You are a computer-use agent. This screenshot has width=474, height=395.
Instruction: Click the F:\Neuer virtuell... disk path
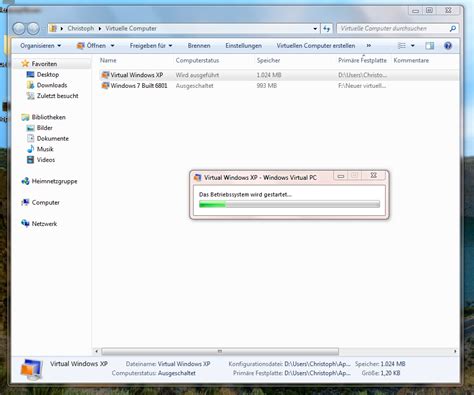point(362,86)
